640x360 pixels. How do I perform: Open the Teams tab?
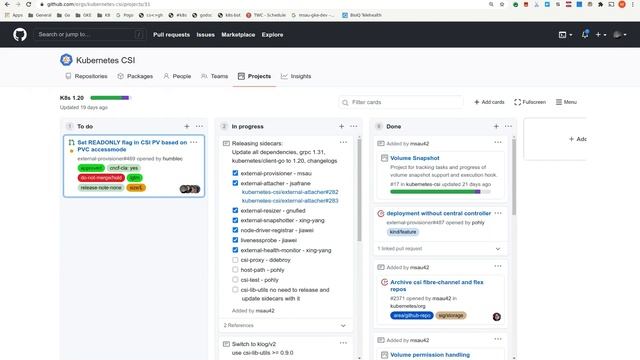pyautogui.click(x=215, y=76)
